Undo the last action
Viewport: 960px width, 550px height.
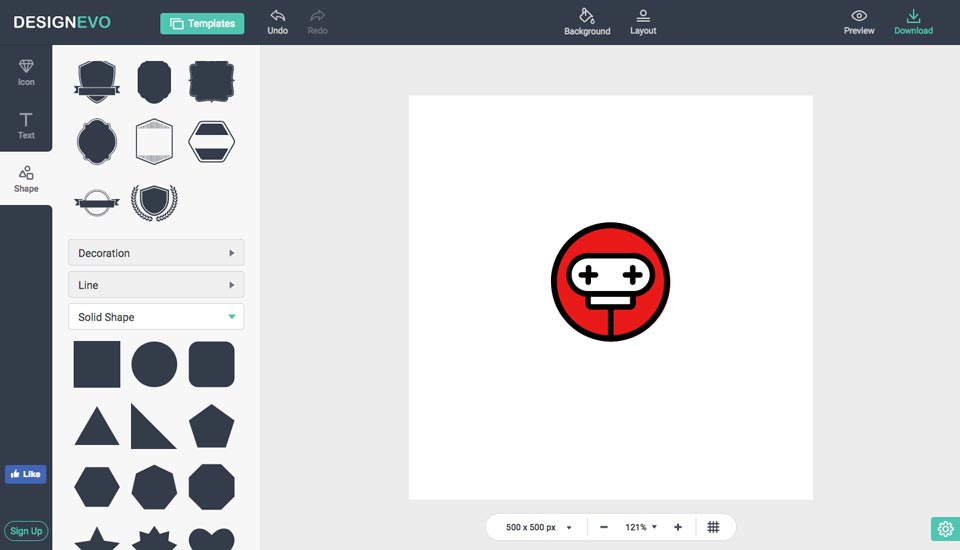277,22
